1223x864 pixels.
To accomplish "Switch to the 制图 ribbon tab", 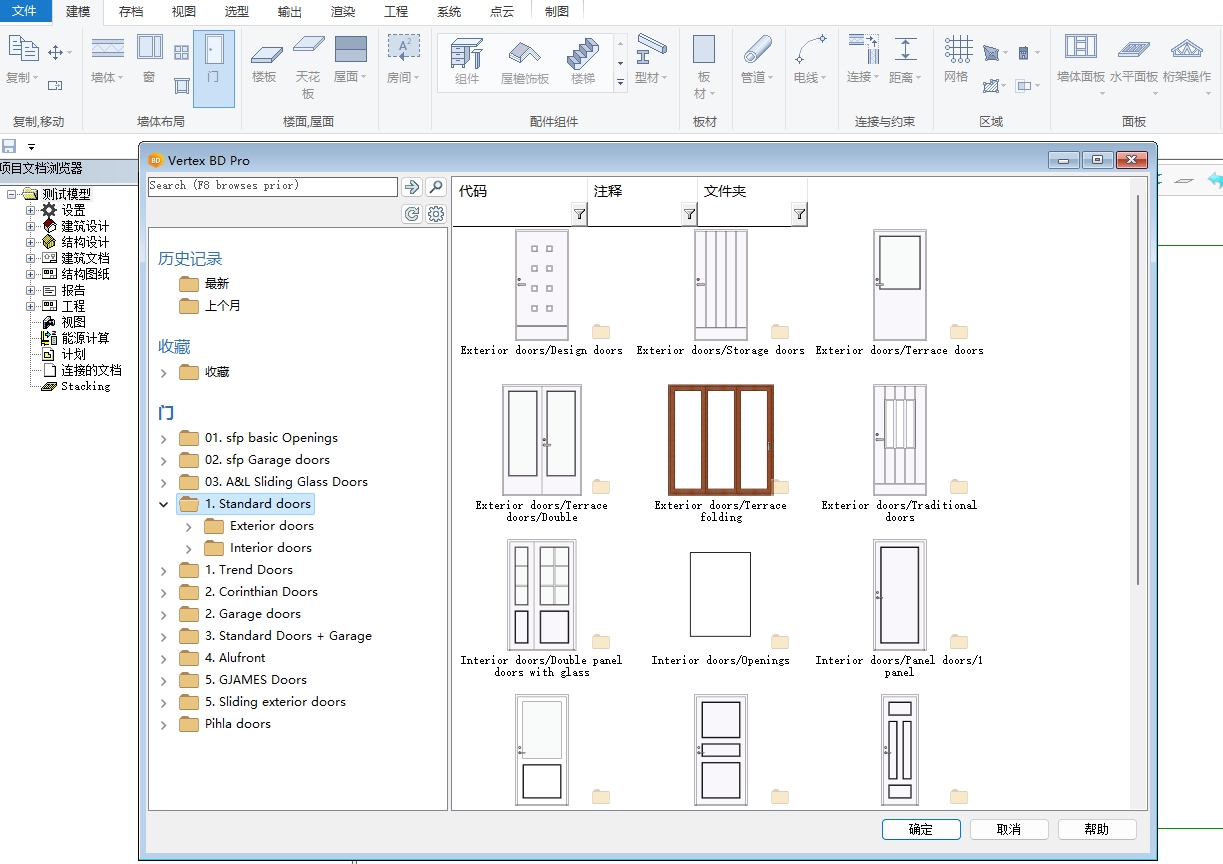I will click(557, 12).
